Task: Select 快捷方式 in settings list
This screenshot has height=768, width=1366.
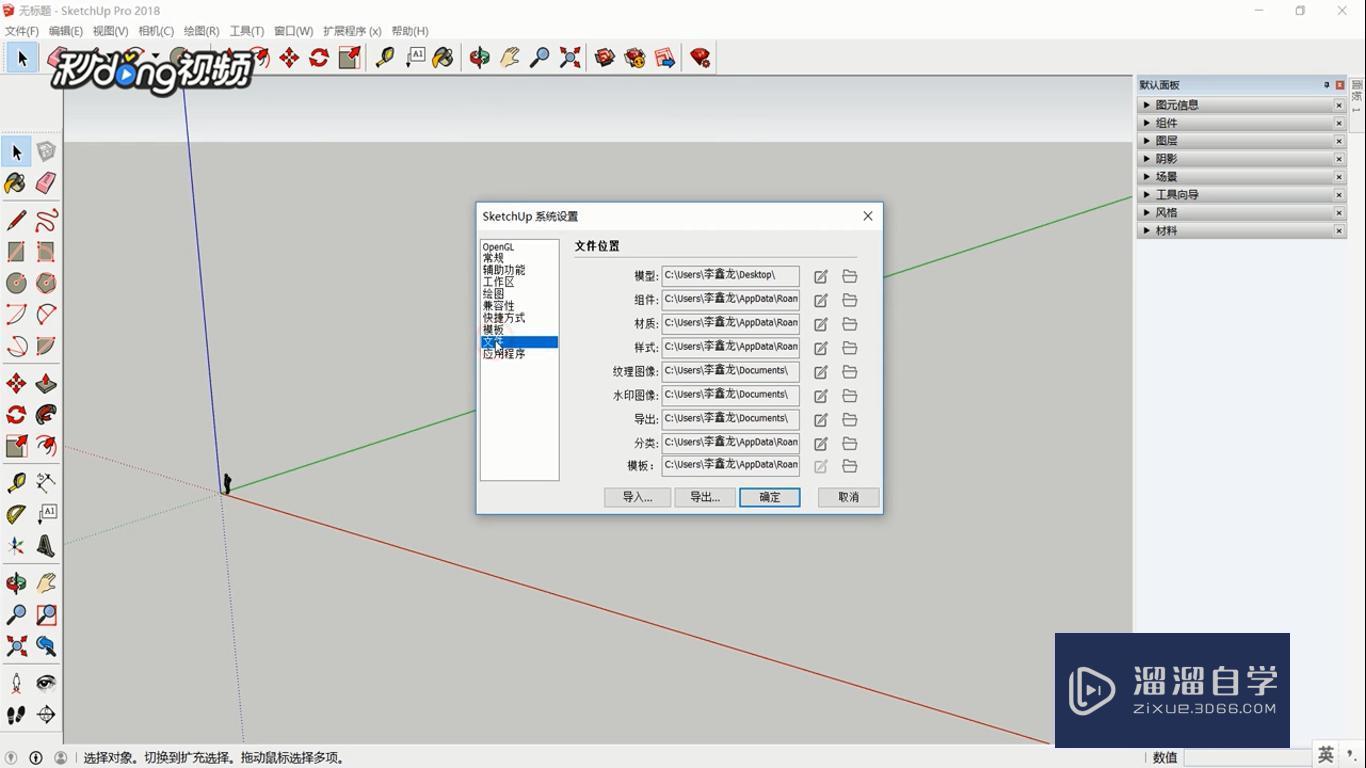Action: pos(504,318)
